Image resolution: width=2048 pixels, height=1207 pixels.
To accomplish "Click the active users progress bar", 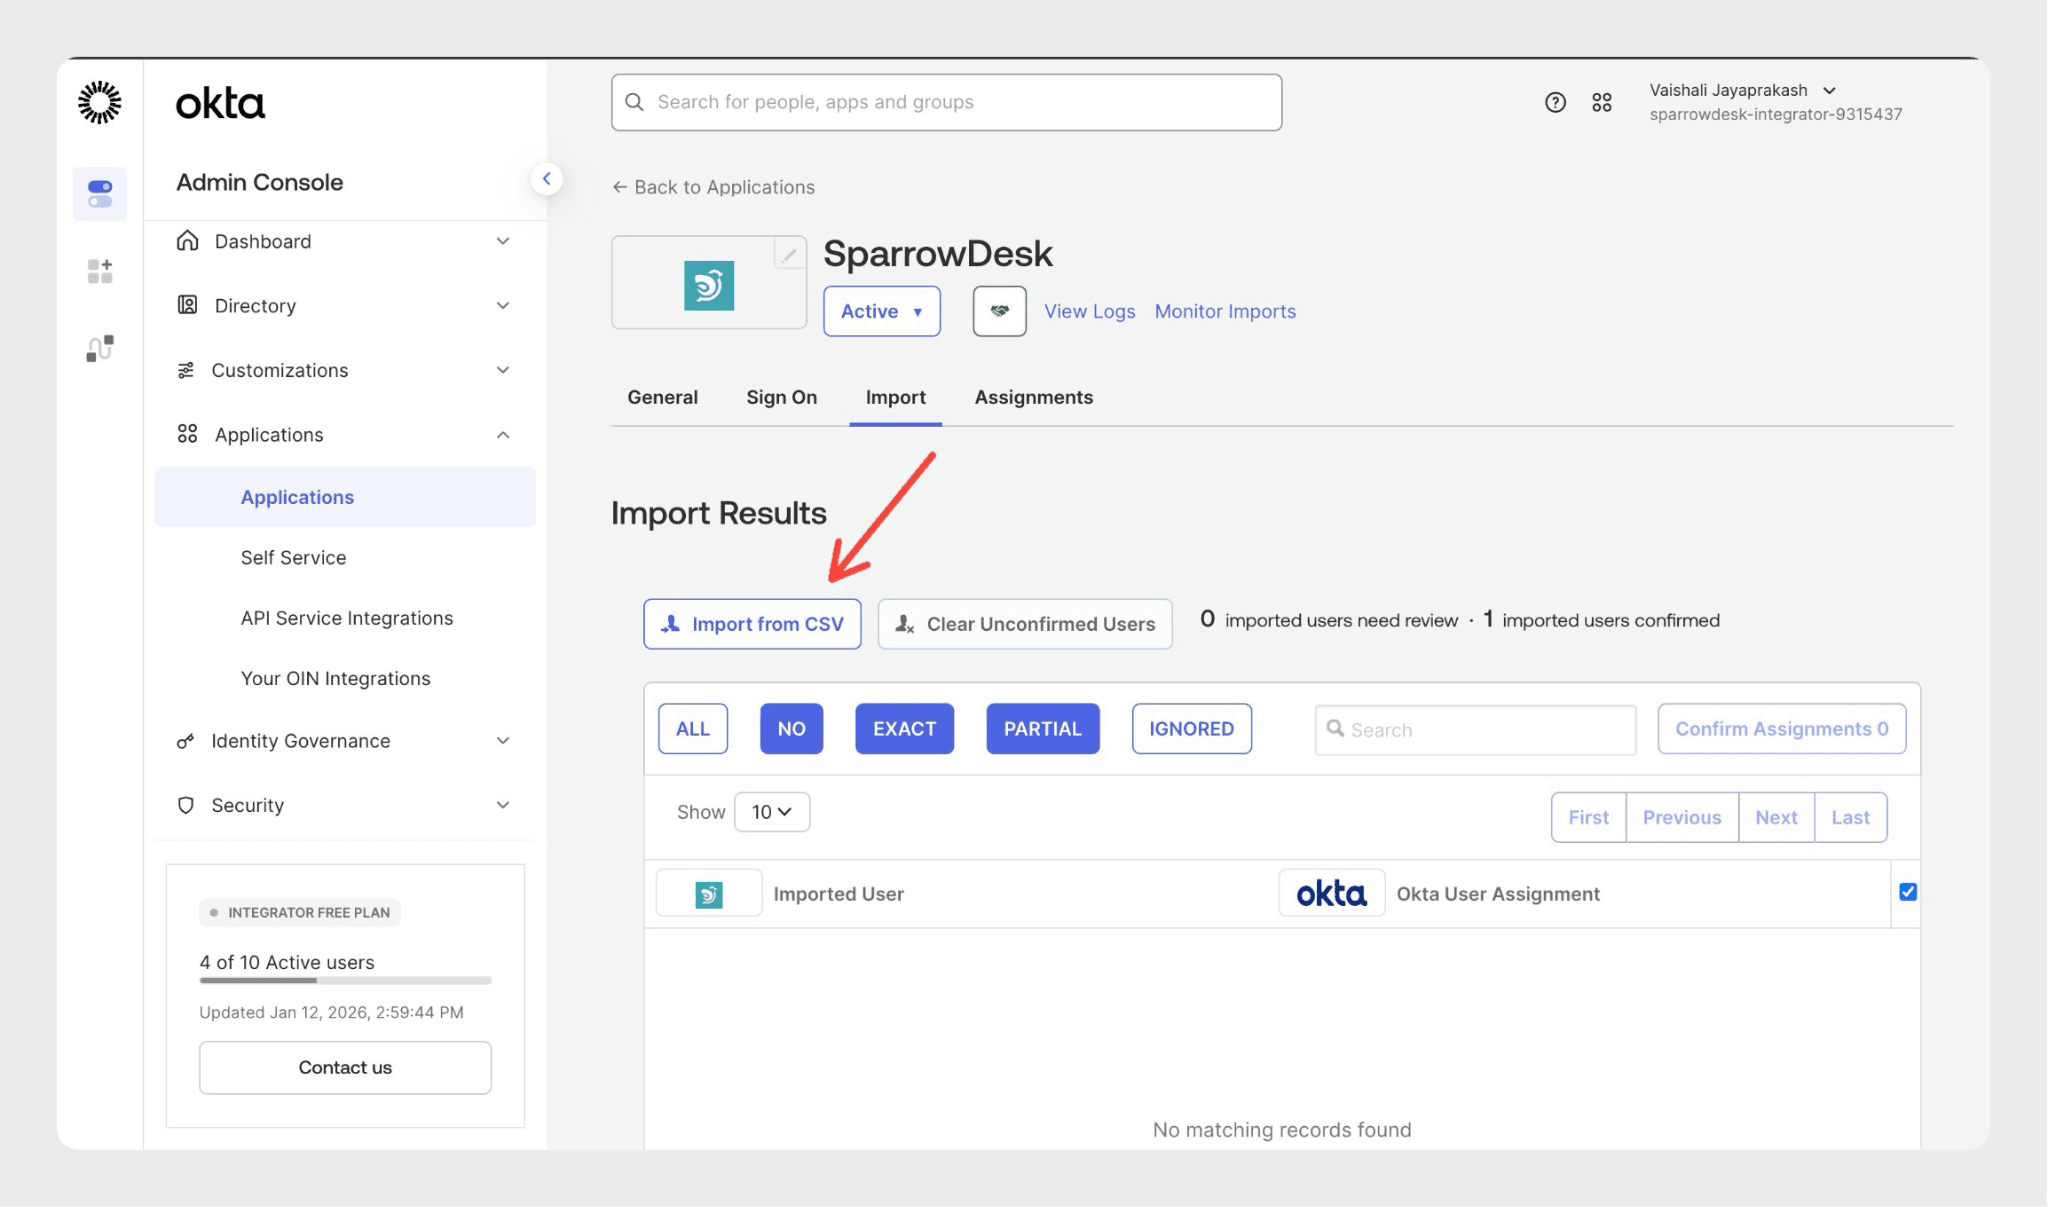I will point(345,981).
